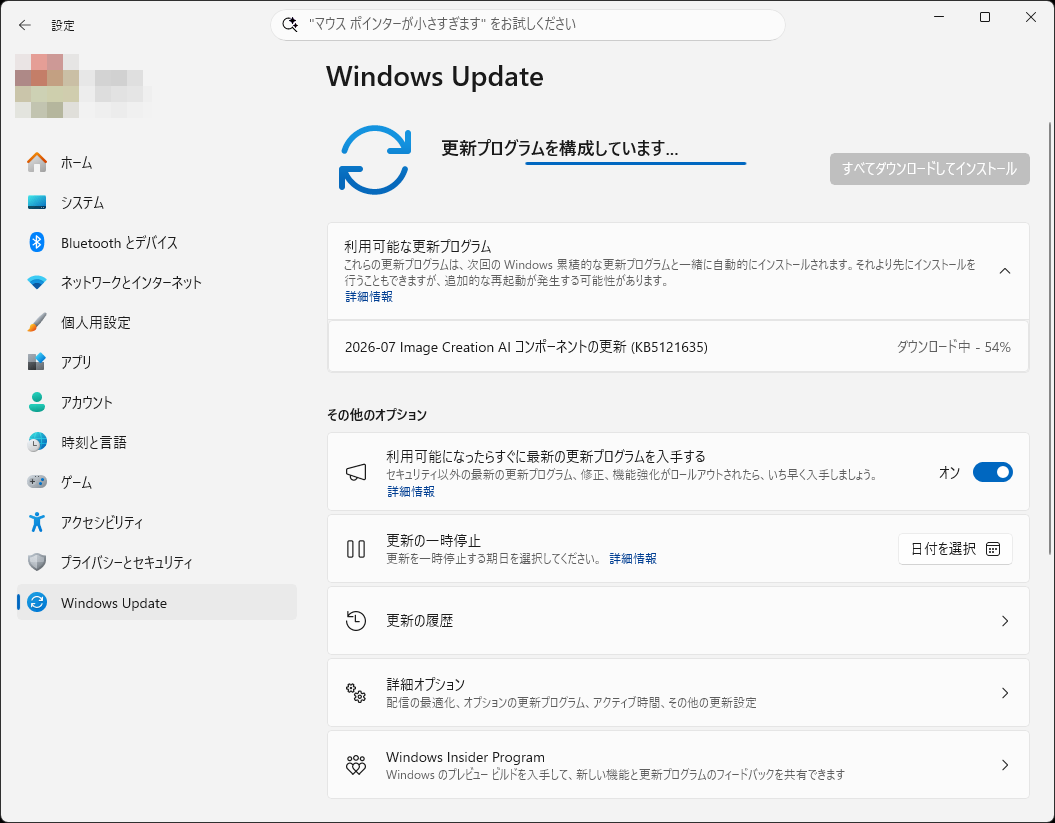Click the その他のオプション heading
This screenshot has height=823, width=1055.
377,415
